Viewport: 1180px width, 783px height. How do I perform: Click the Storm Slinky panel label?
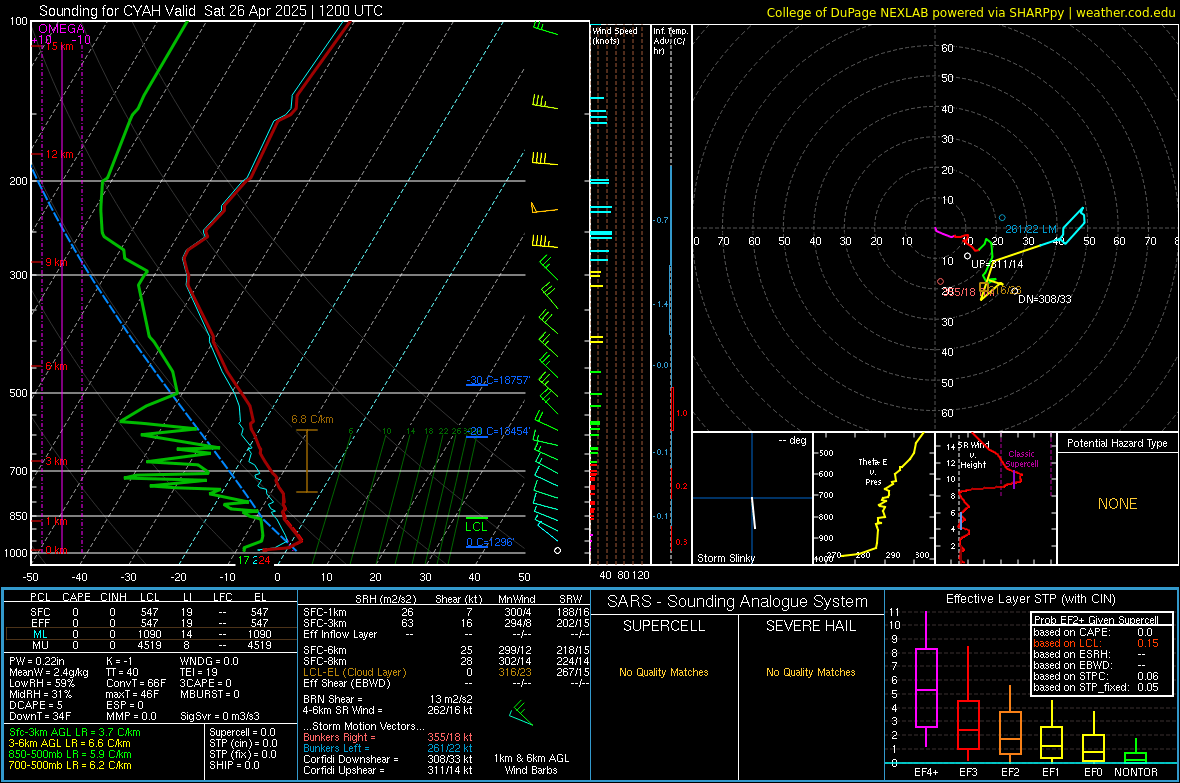coord(725,558)
